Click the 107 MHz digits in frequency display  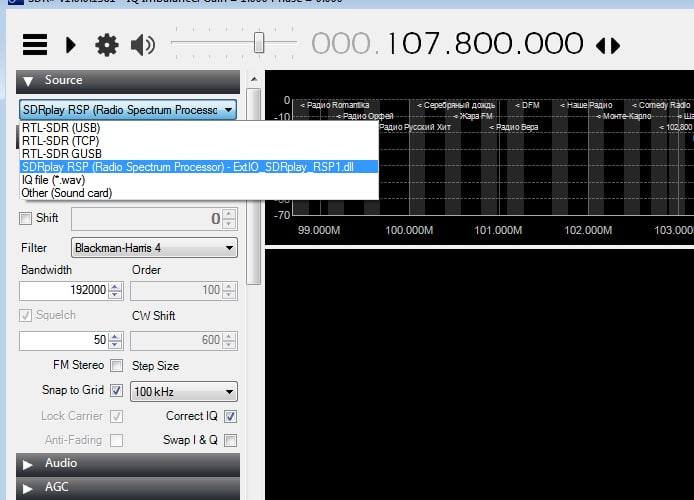point(413,44)
